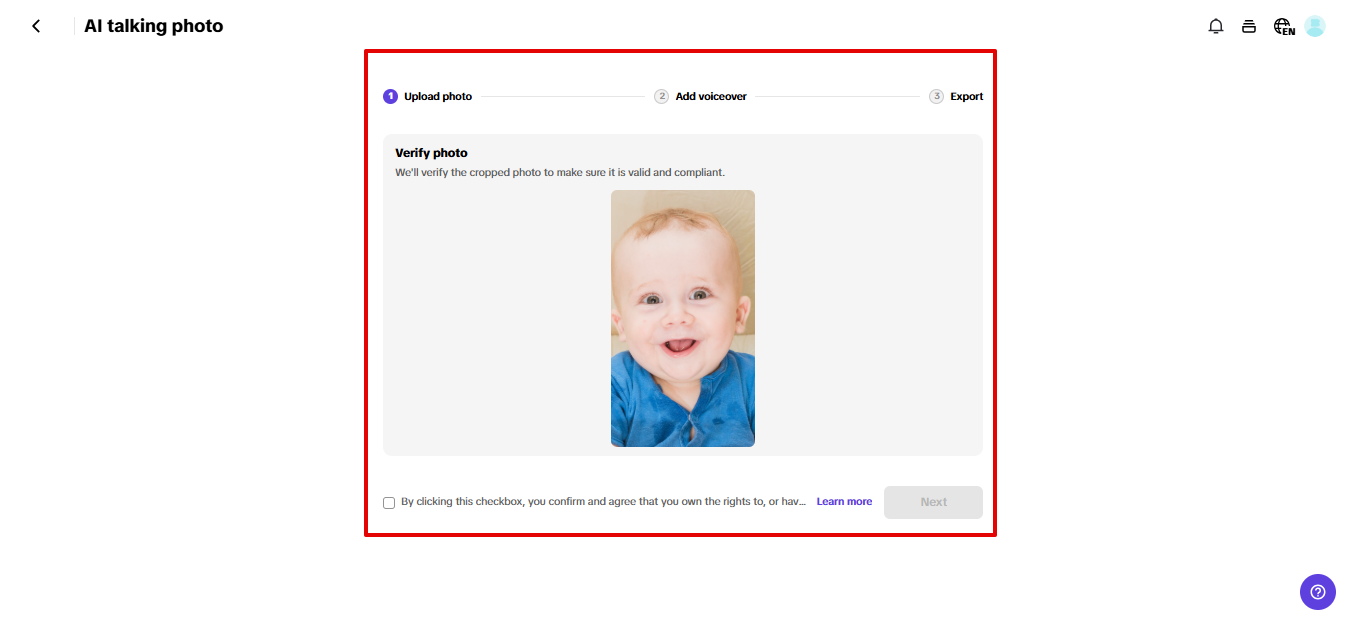
Task: Select the Upload photo step label
Action: pos(438,97)
